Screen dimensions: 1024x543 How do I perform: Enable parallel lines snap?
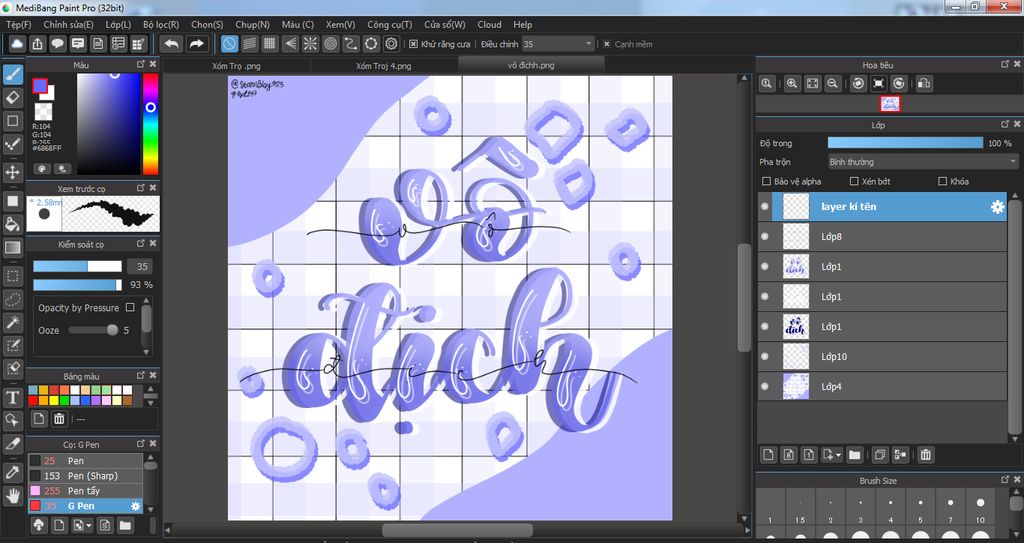[x=249, y=44]
